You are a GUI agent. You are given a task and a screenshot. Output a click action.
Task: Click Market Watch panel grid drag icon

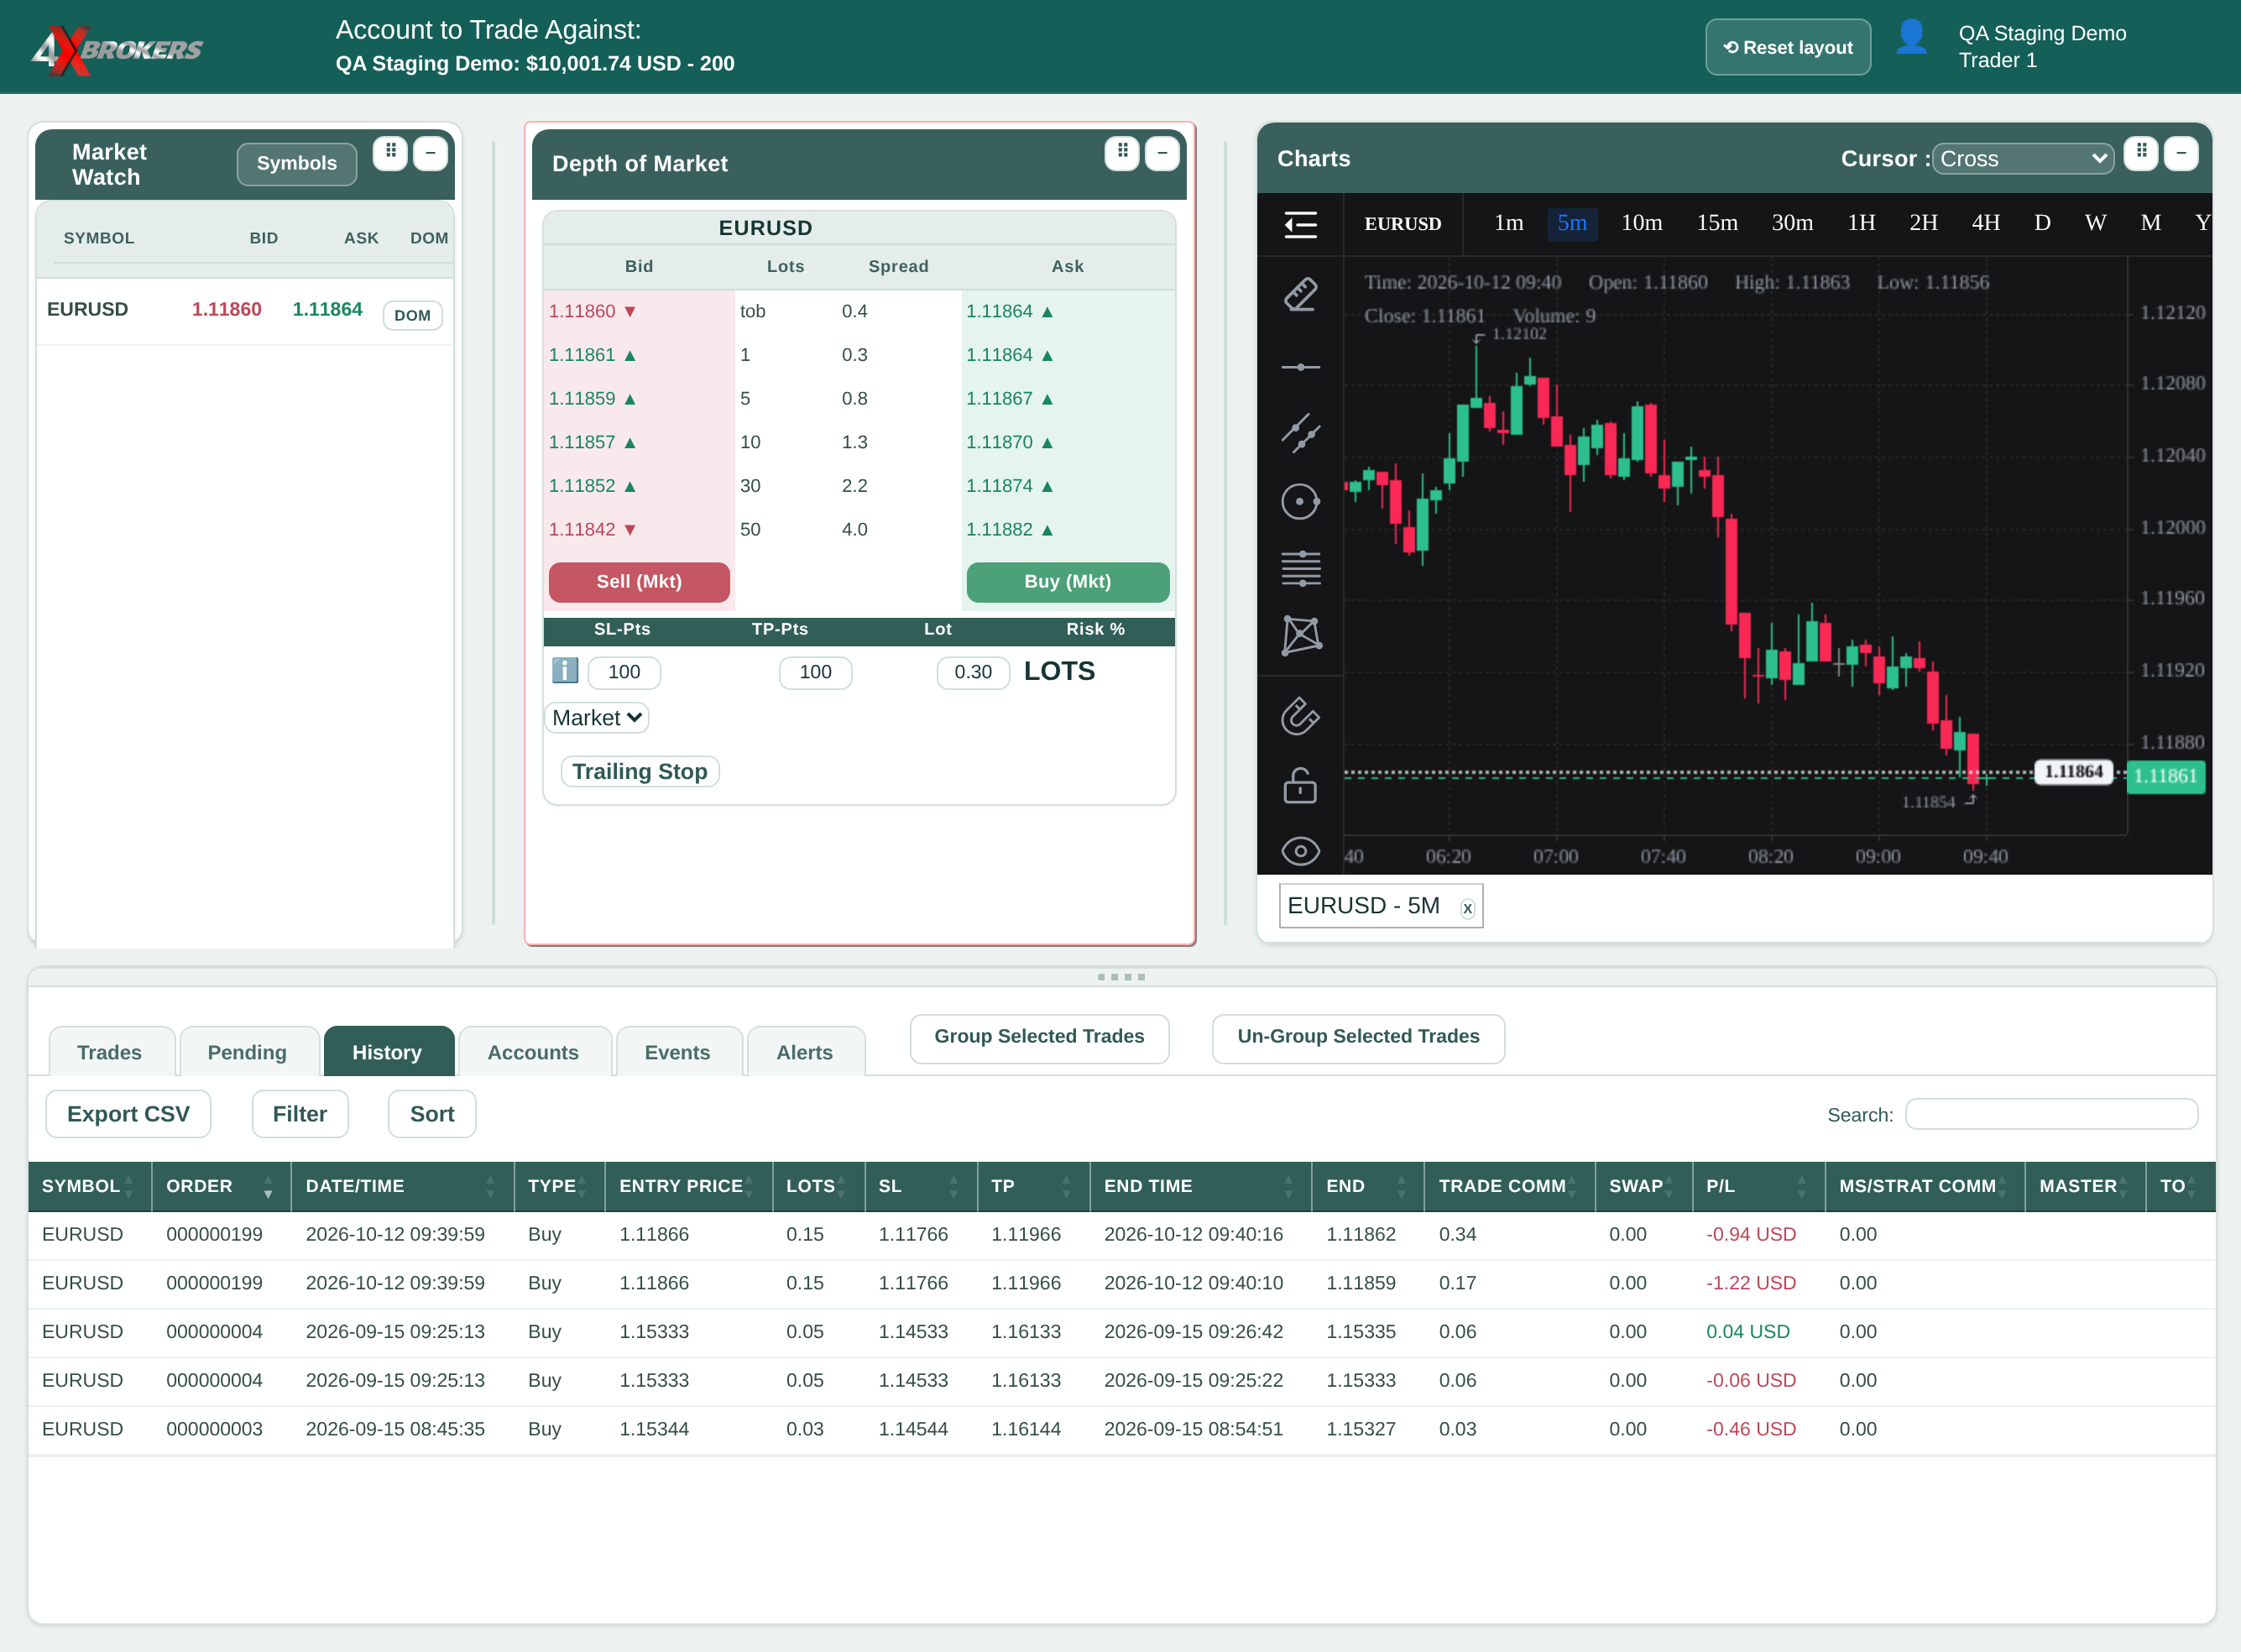coord(390,153)
